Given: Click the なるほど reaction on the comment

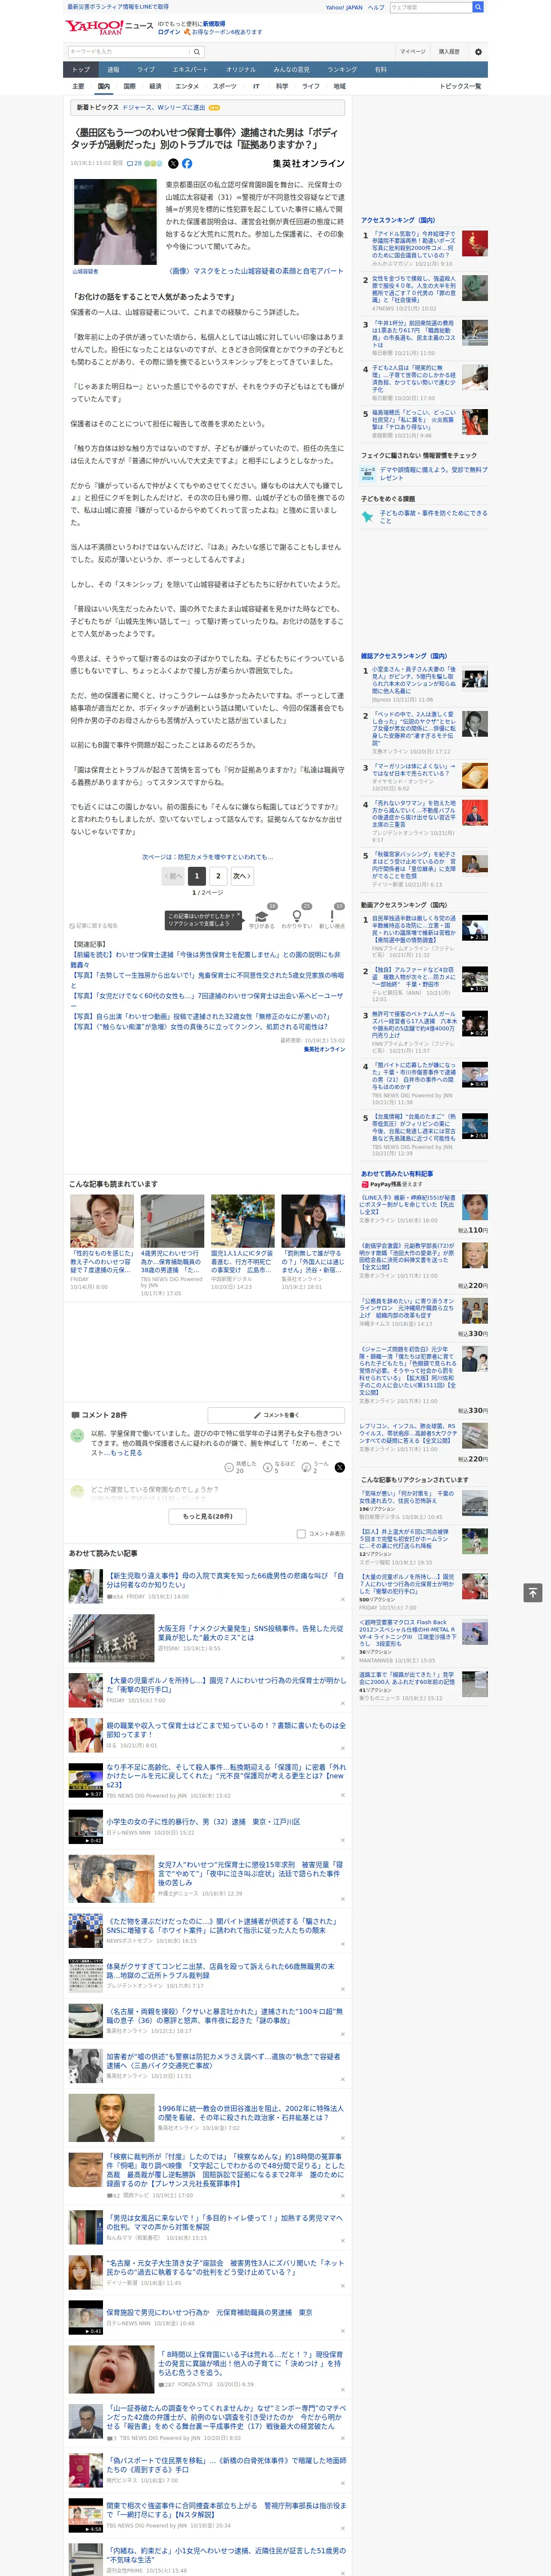Looking at the screenshot, I should (278, 1467).
